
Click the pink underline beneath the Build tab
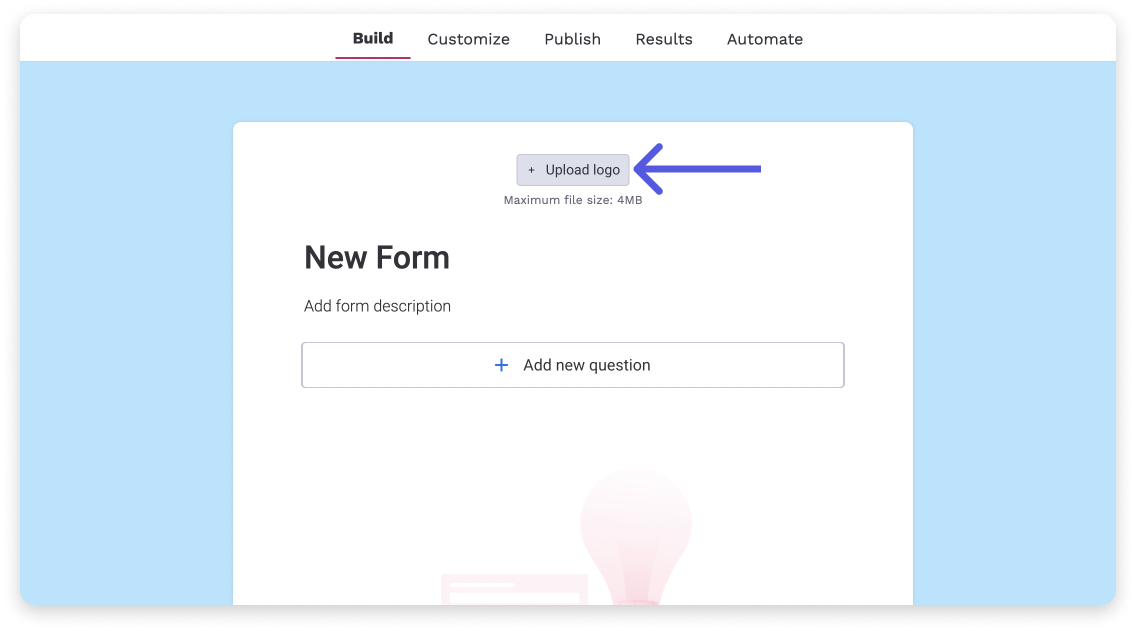click(x=372, y=57)
